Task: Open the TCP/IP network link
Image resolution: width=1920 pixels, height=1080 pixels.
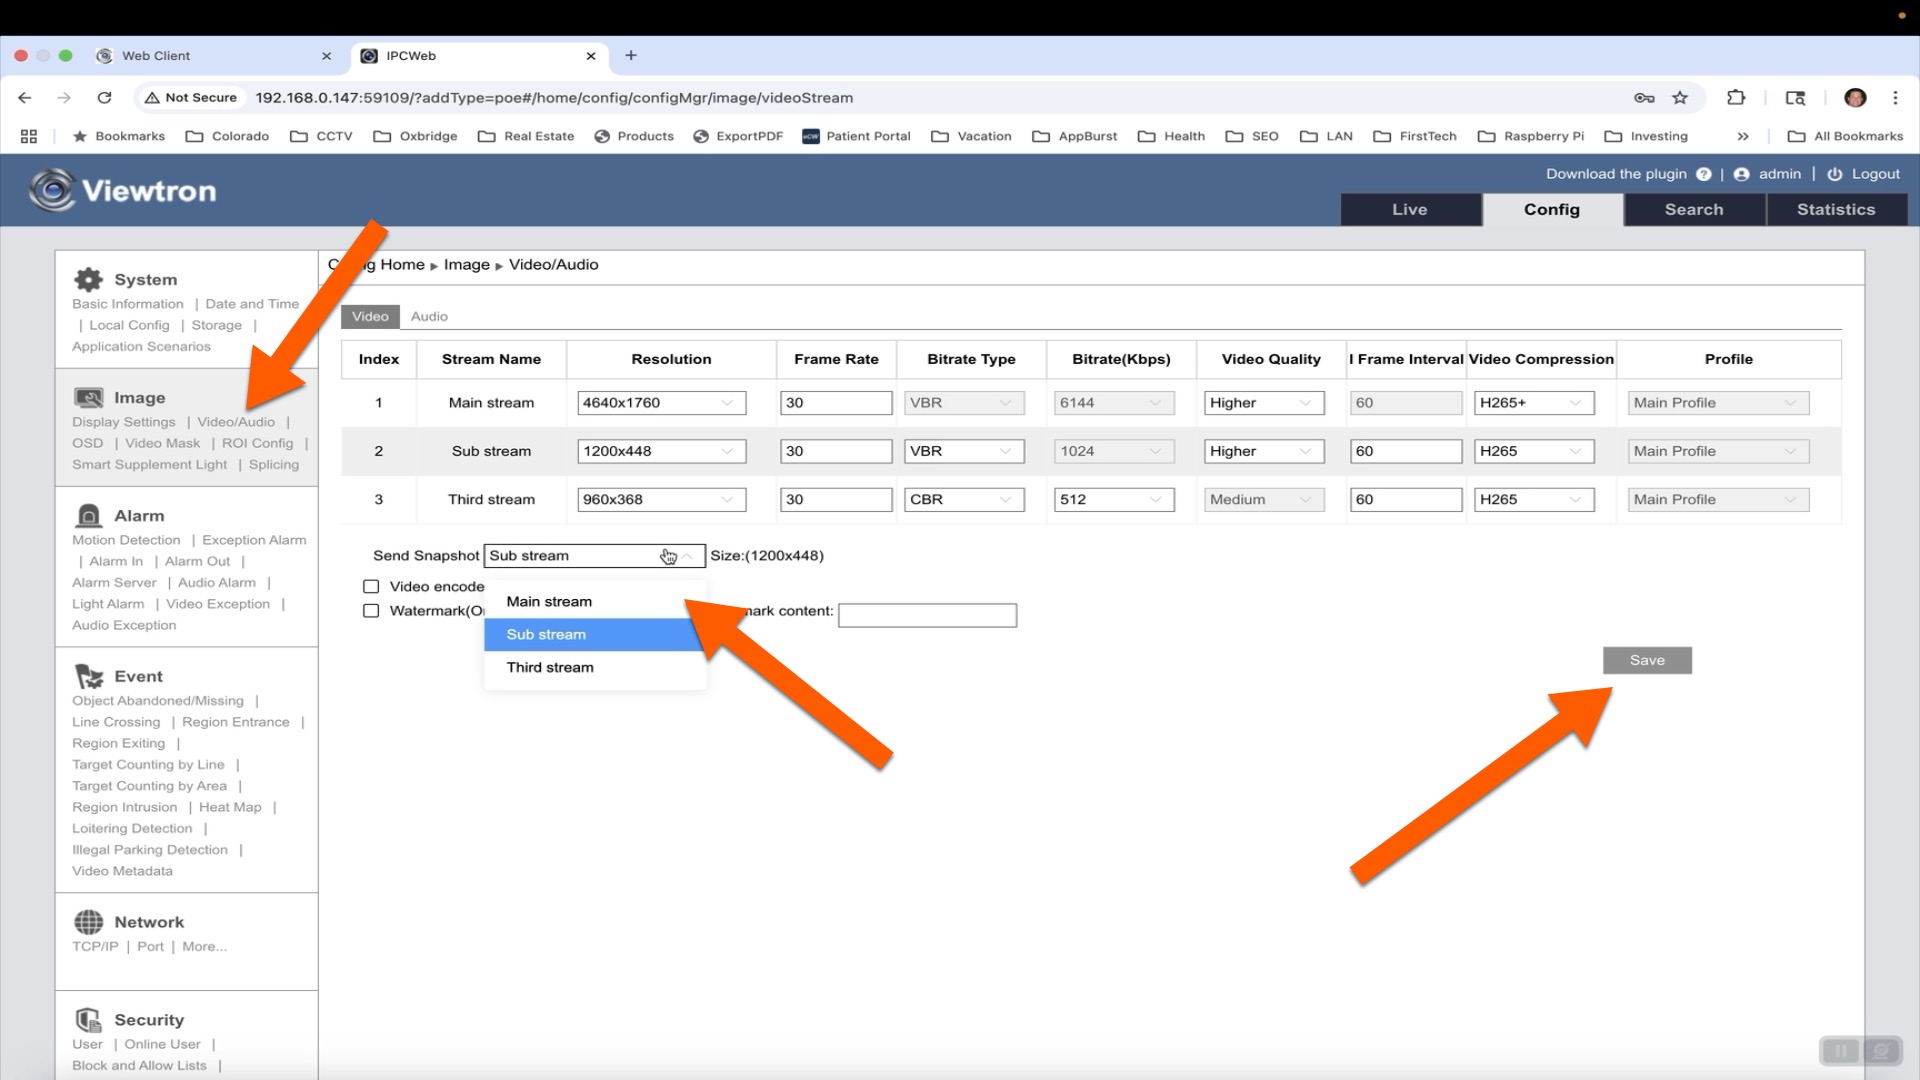Action: click(x=95, y=946)
